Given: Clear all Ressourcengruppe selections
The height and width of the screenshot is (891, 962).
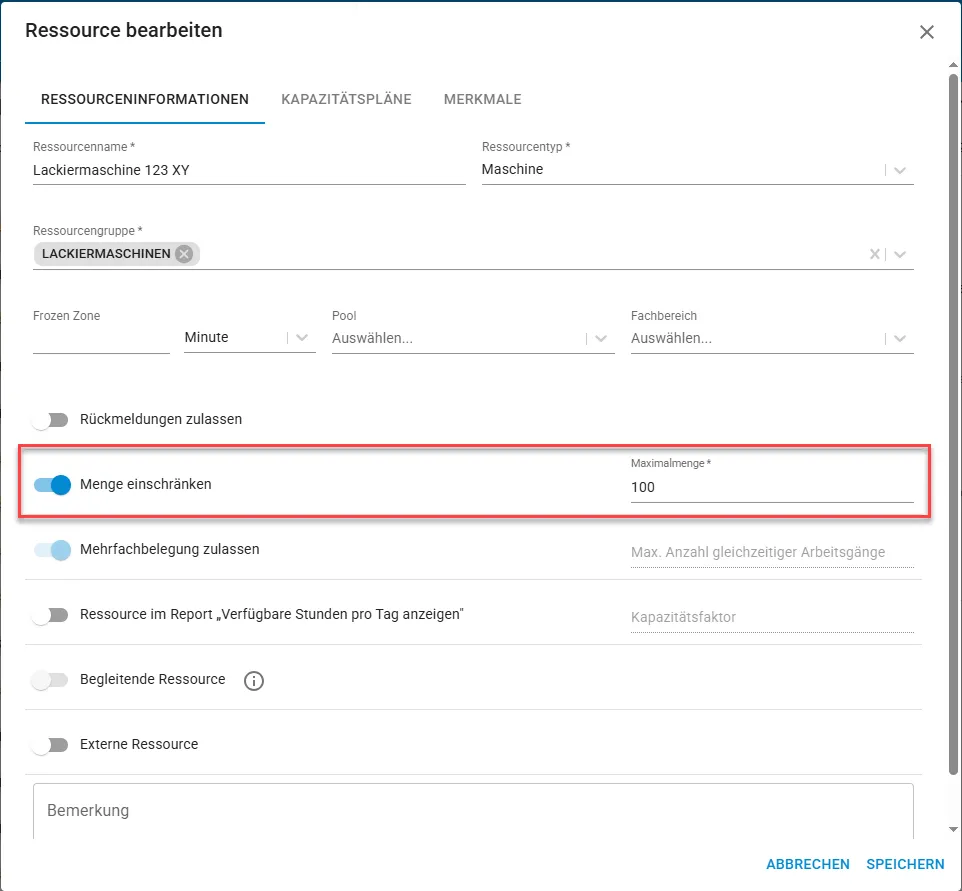Looking at the screenshot, I should pos(874,254).
